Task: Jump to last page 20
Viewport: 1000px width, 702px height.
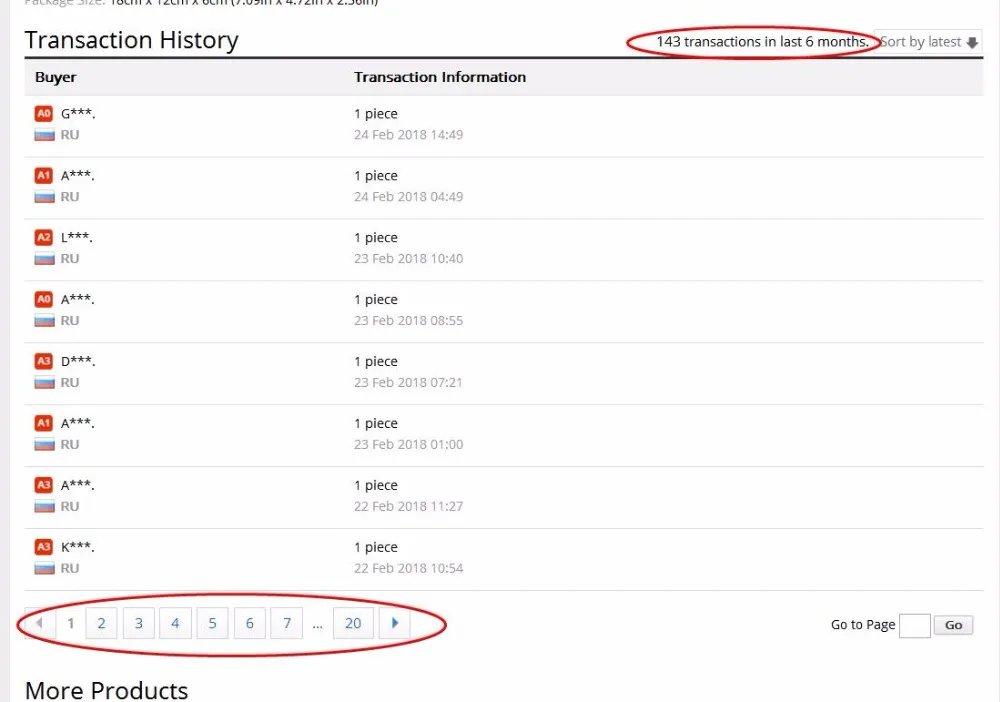Action: click(353, 623)
